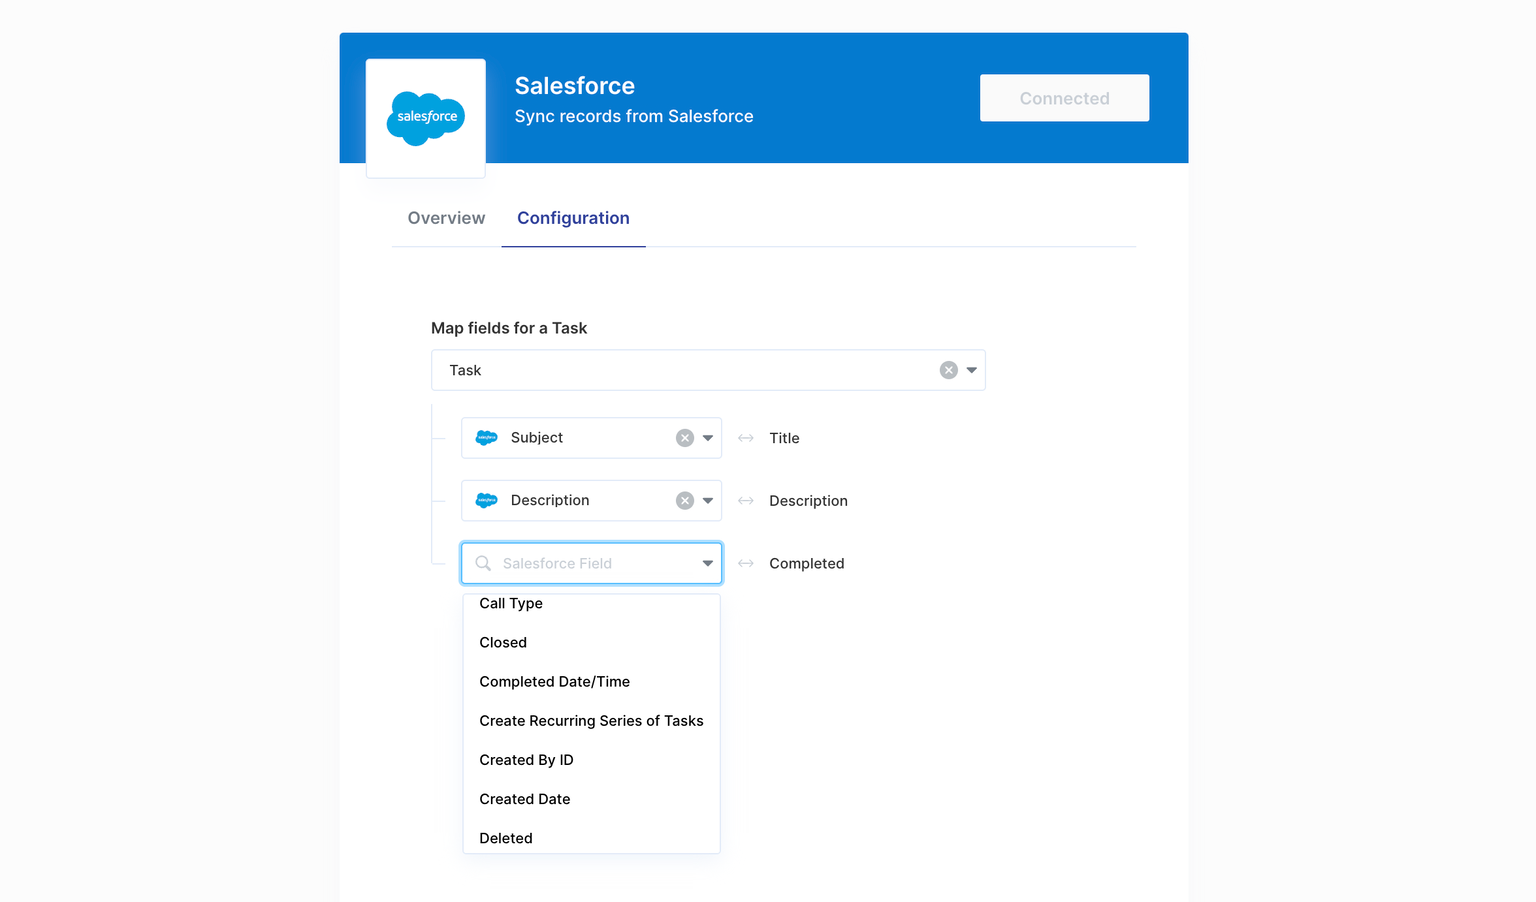The width and height of the screenshot is (1536, 902).
Task: Click sync arrows icon beside right Description label
Action: (746, 501)
